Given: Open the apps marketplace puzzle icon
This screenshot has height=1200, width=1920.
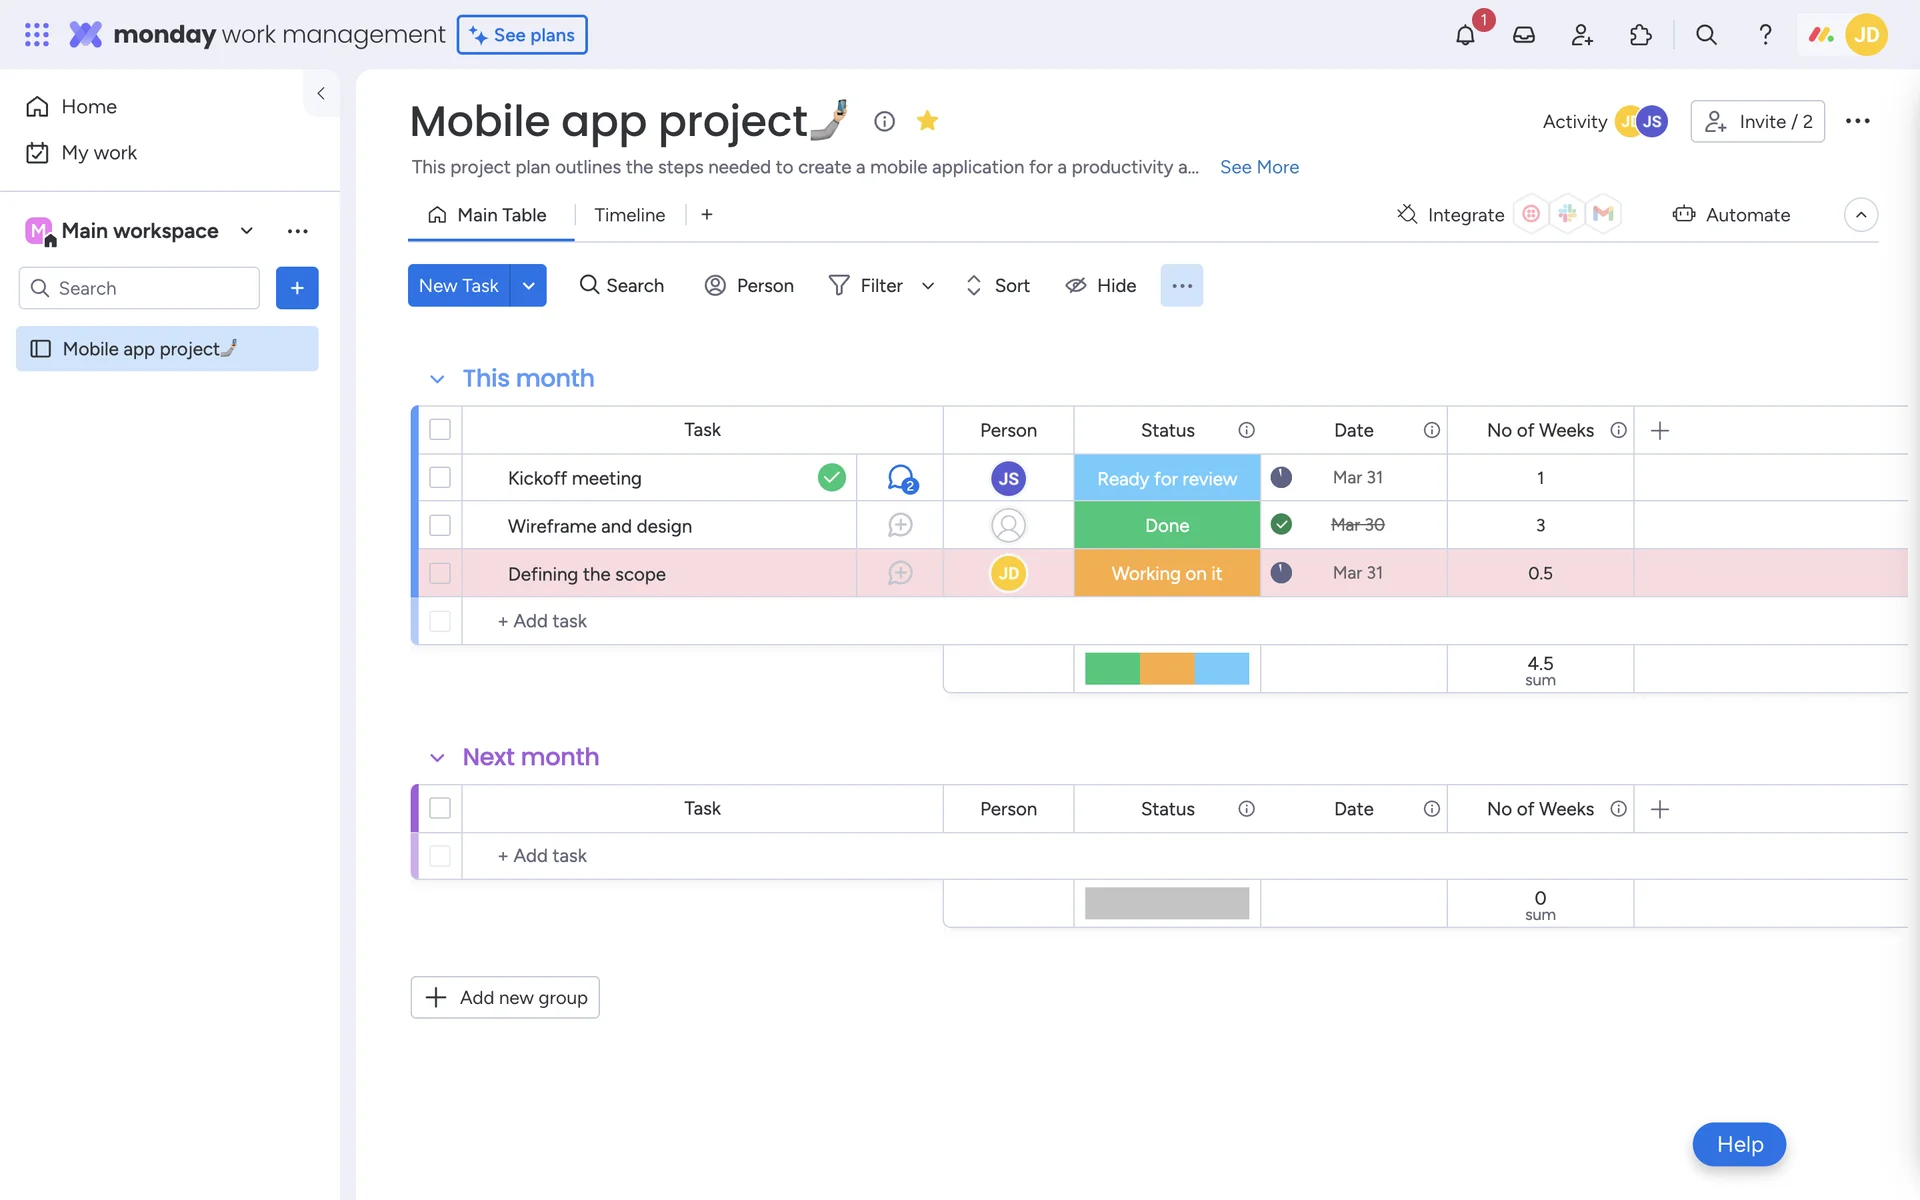Looking at the screenshot, I should pos(1640,35).
